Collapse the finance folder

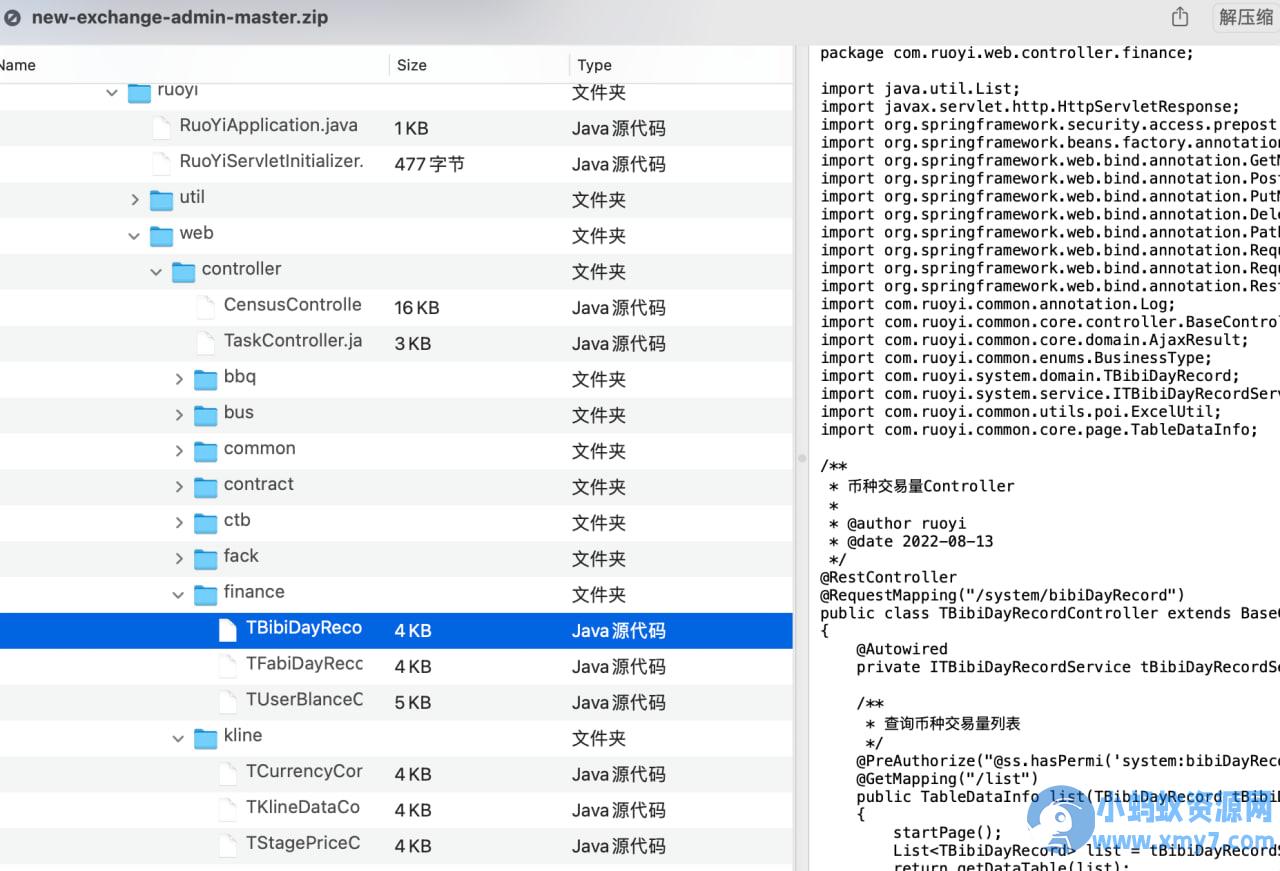178,595
